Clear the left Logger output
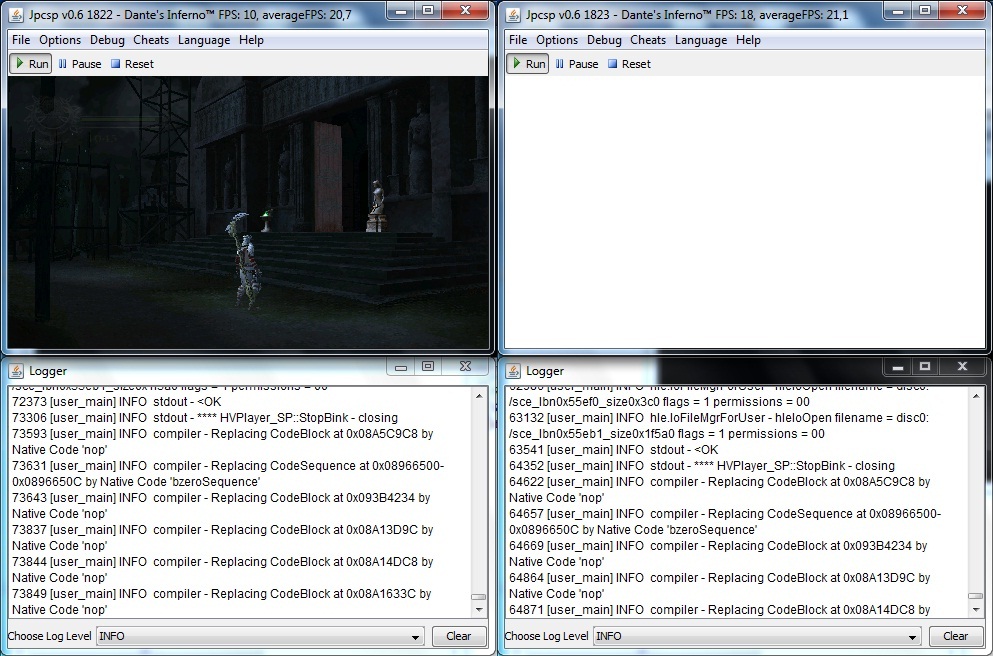Image resolution: width=993 pixels, height=656 pixels. (x=458, y=636)
